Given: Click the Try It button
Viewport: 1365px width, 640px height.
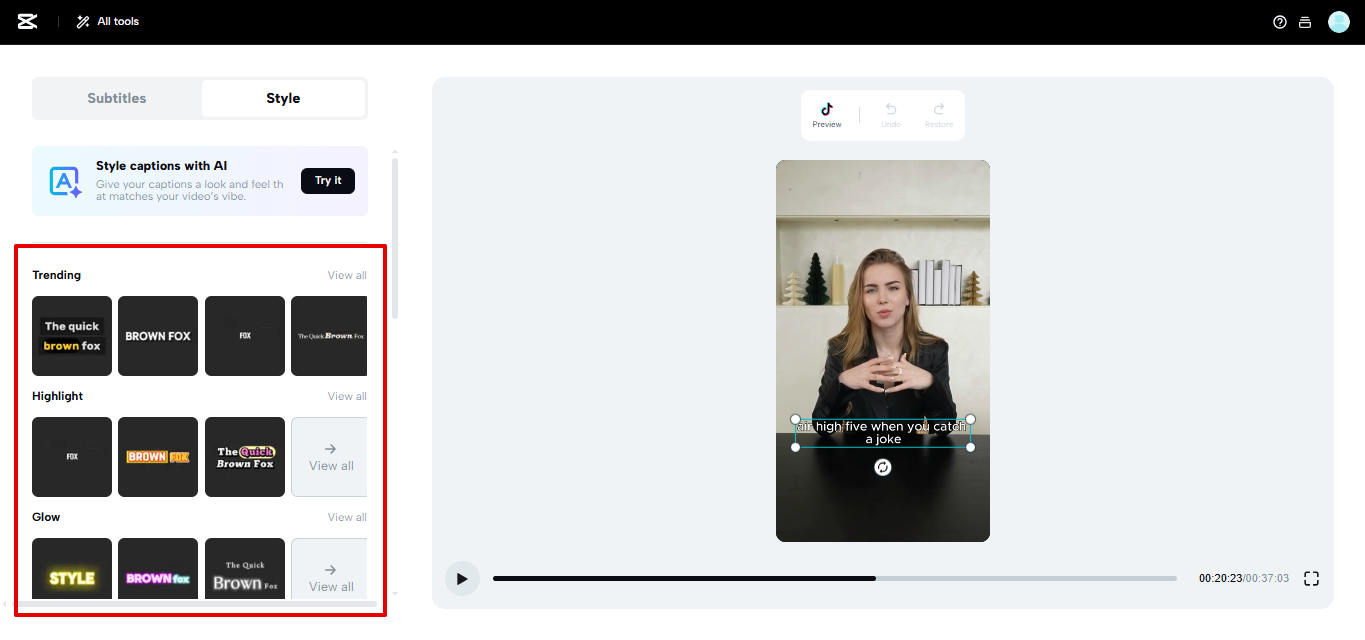Looking at the screenshot, I should [x=328, y=181].
